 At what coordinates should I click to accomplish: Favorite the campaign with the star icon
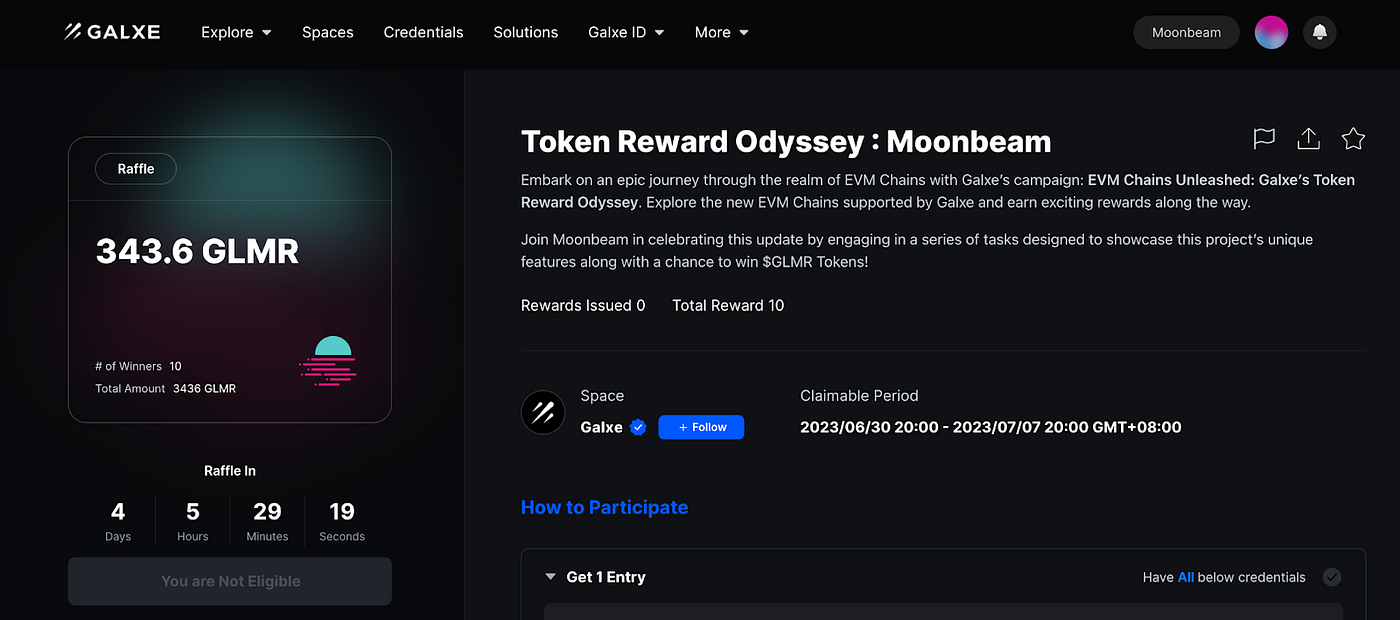[x=1353, y=139]
